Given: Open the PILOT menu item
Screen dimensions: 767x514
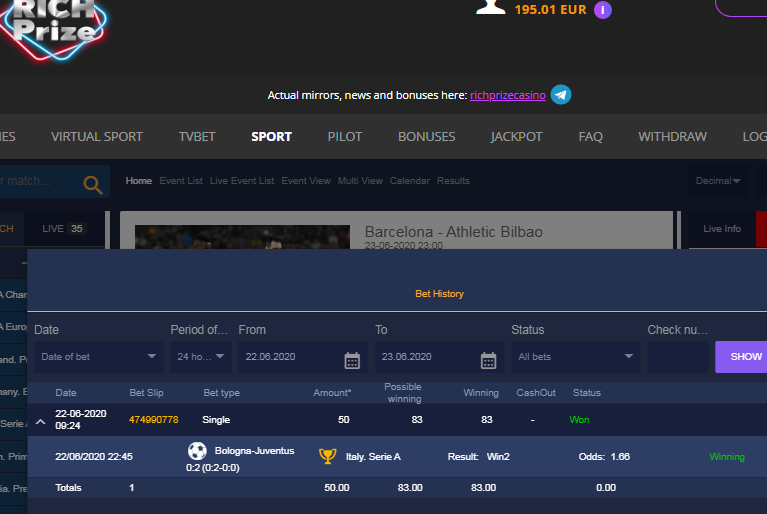Looking at the screenshot, I should click(x=345, y=136).
